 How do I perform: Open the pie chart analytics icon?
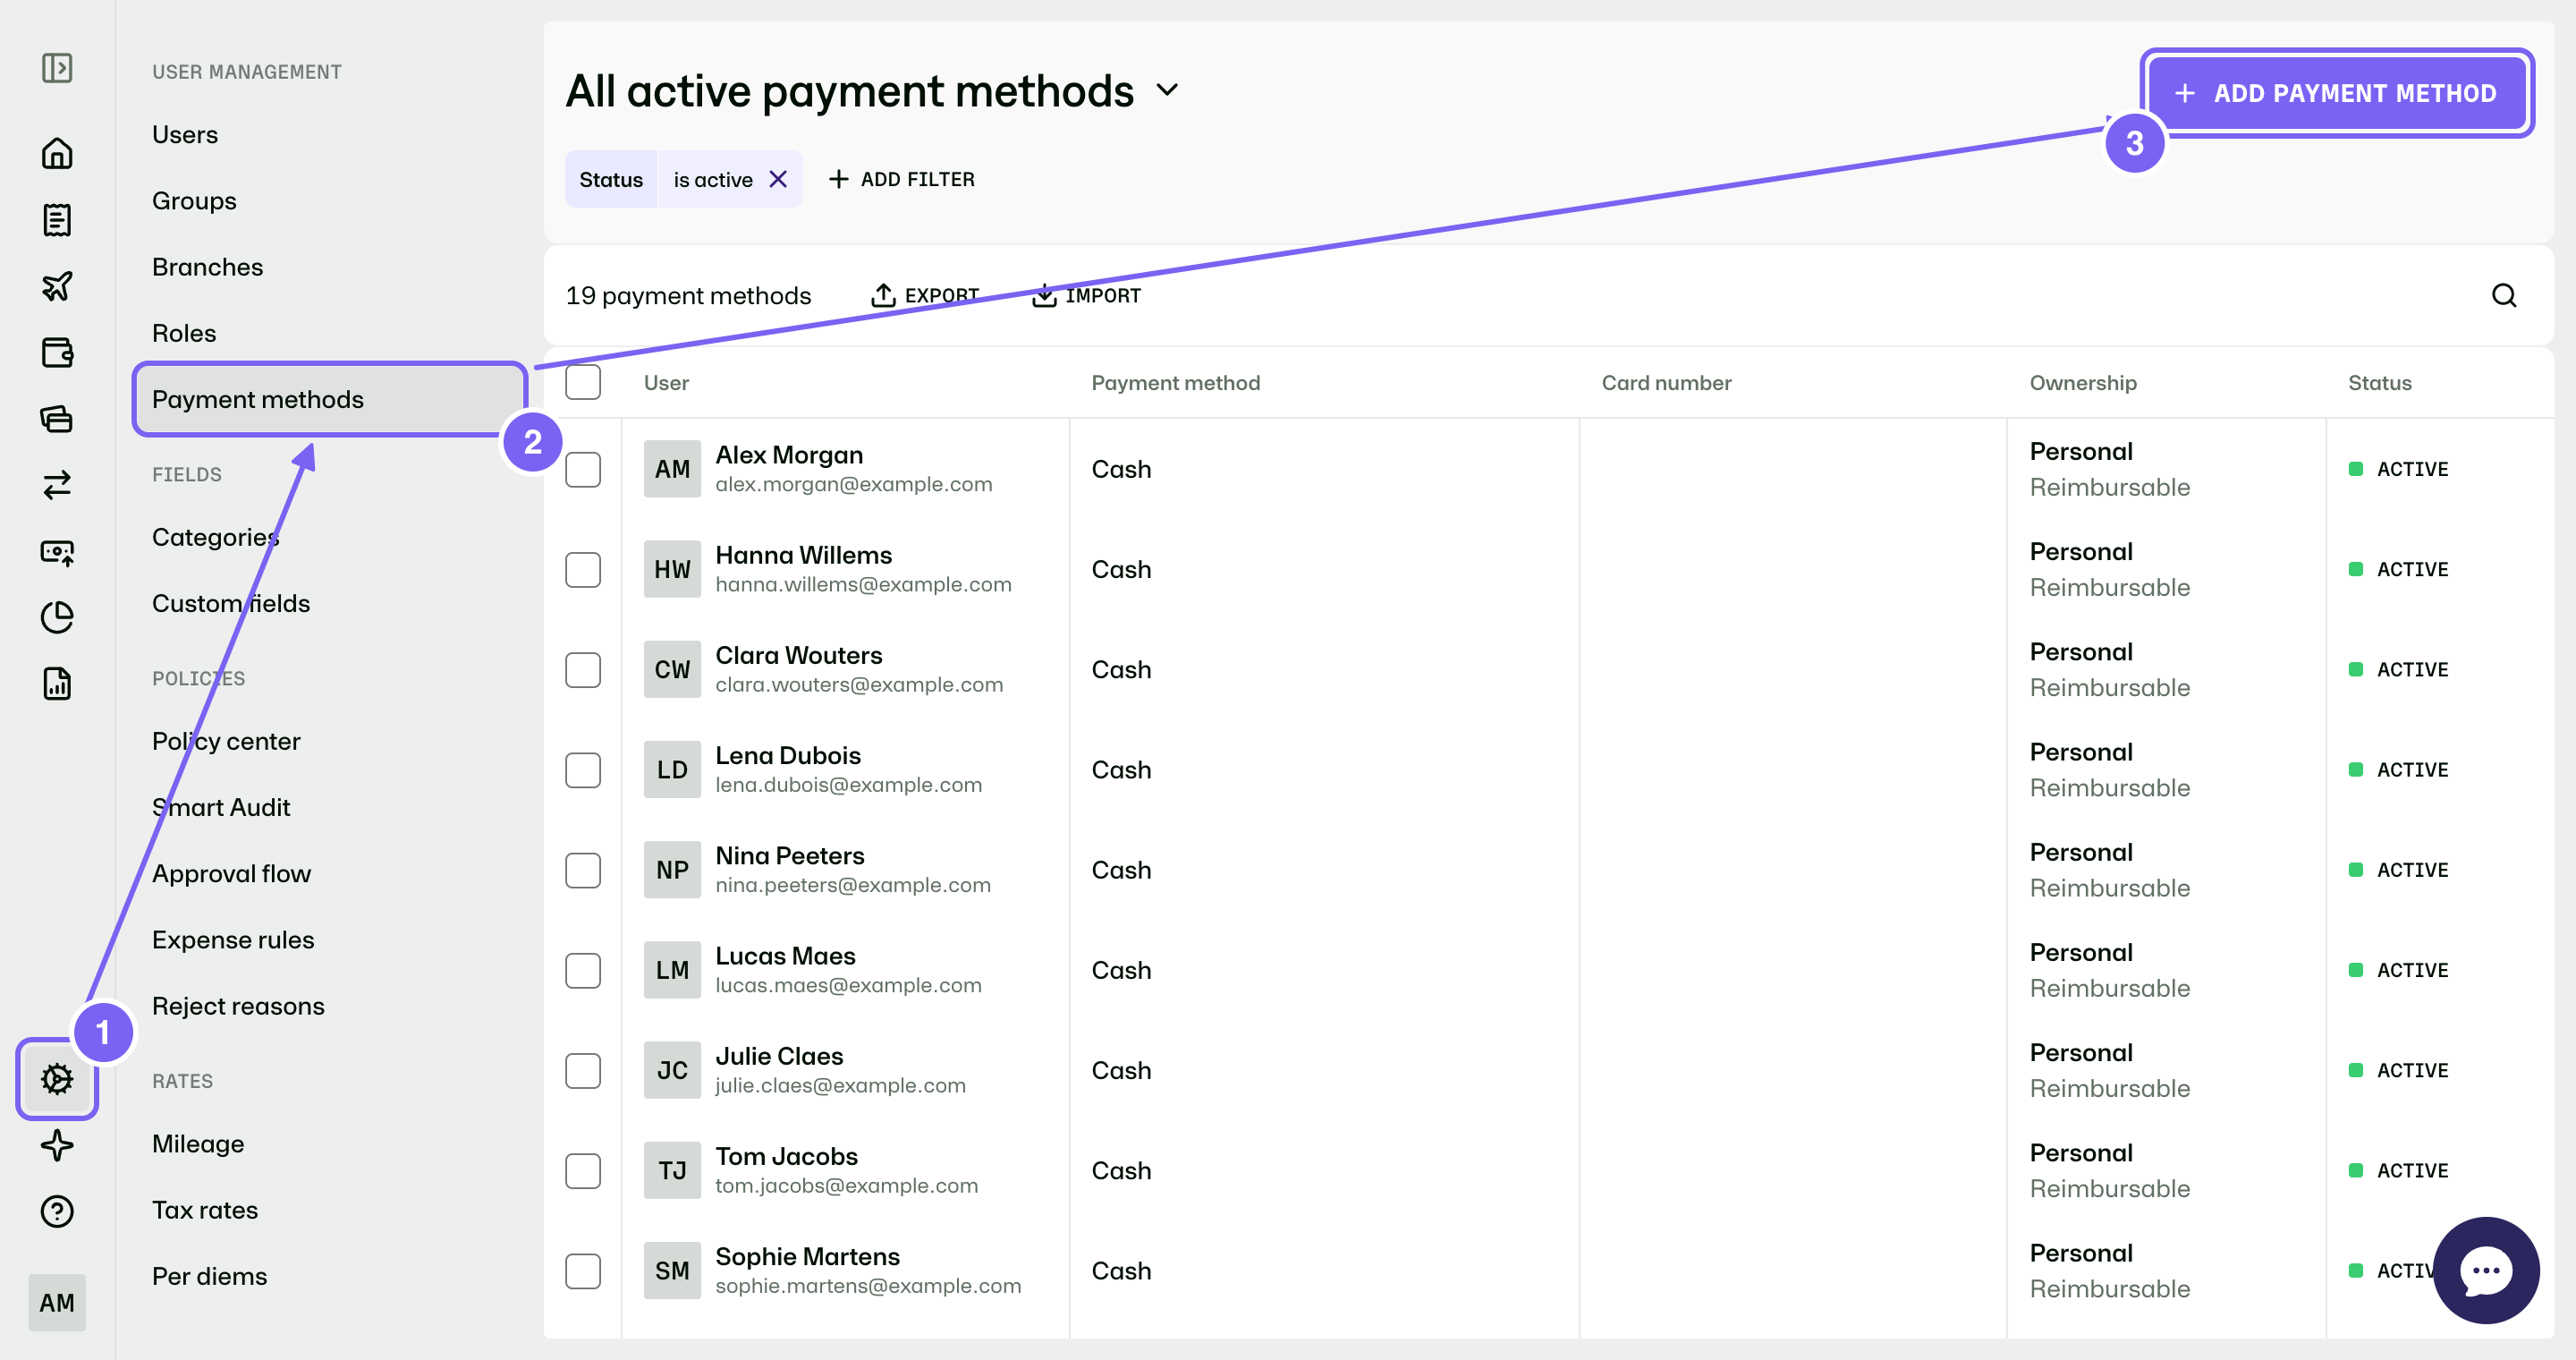57,617
